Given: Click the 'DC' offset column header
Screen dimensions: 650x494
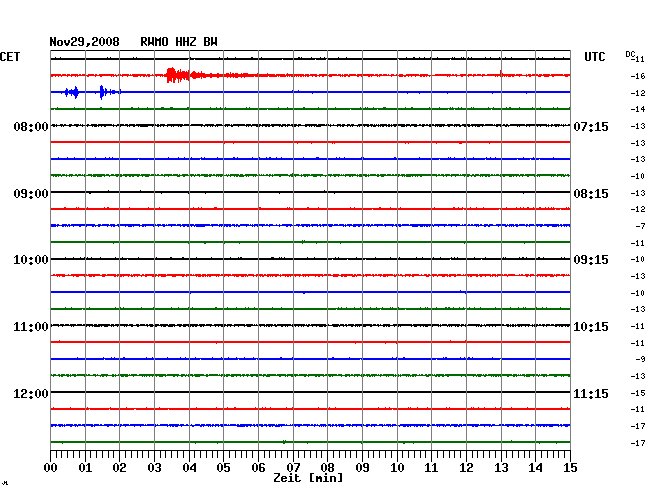Looking at the screenshot, I should (630, 54).
